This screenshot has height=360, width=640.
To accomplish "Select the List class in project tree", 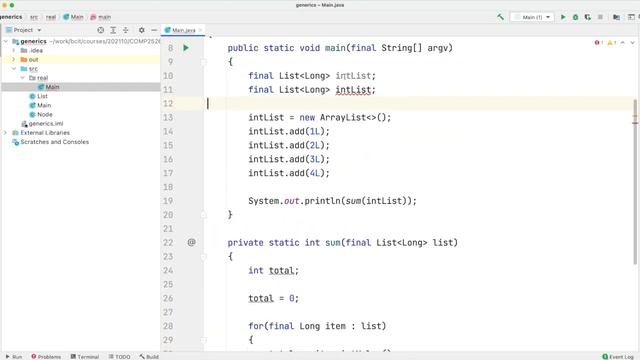I will pyautogui.click(x=42, y=96).
